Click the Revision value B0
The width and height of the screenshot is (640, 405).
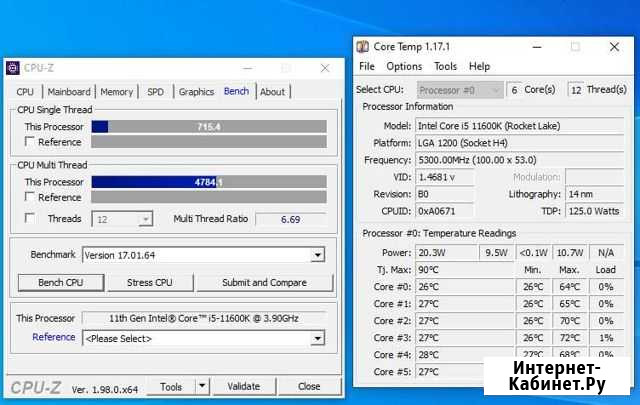coord(444,194)
